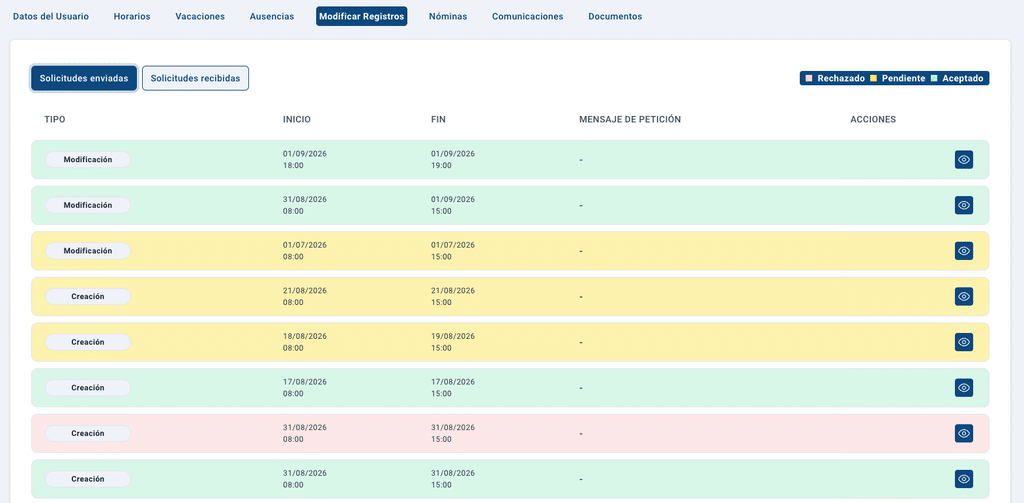Switch to Solicitudes recibidas
Viewport: 1024px width, 503px height.
[195, 78]
